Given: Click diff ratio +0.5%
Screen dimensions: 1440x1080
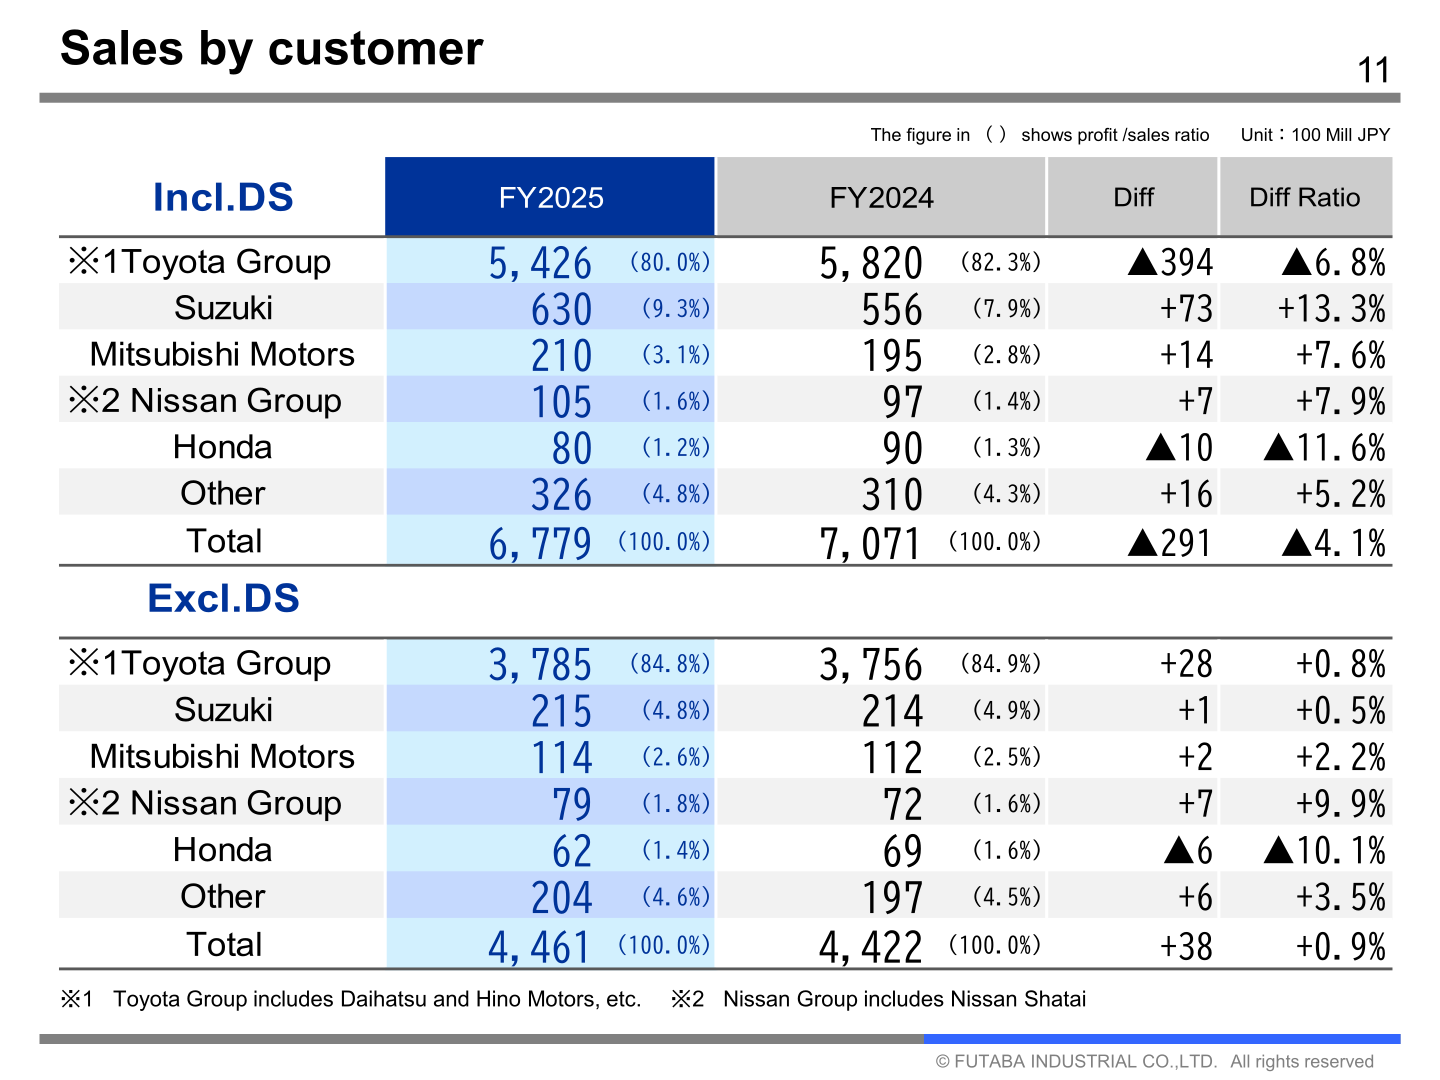Looking at the screenshot, I should pos(1341,711).
